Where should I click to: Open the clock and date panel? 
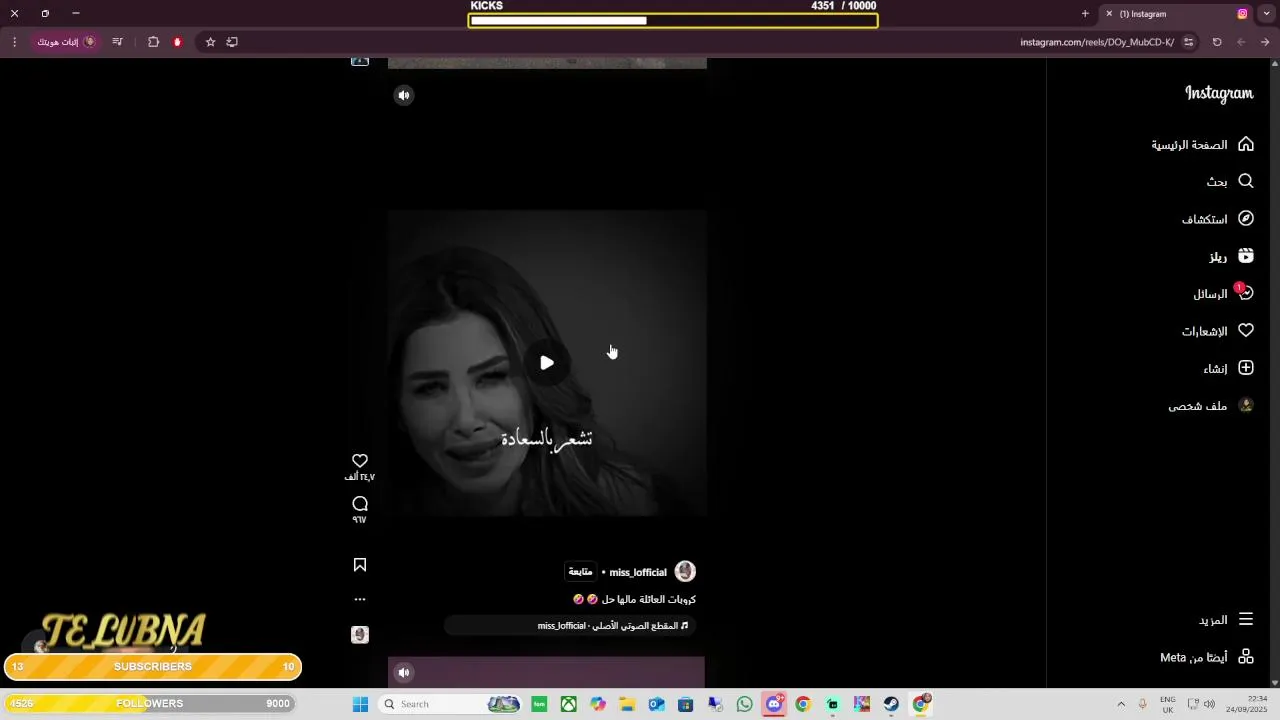pyautogui.click(x=1248, y=704)
